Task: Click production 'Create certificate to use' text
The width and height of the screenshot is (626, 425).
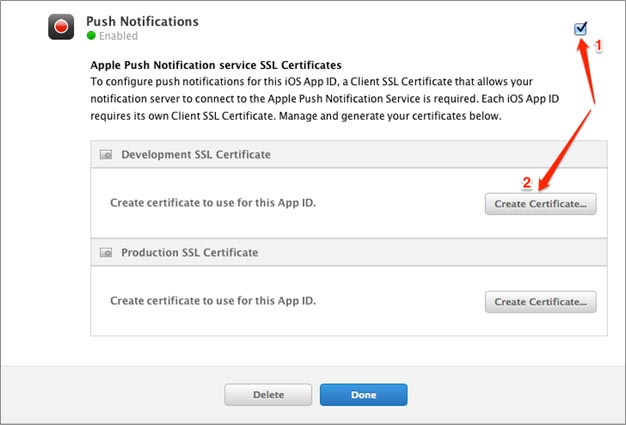Action: (213, 300)
